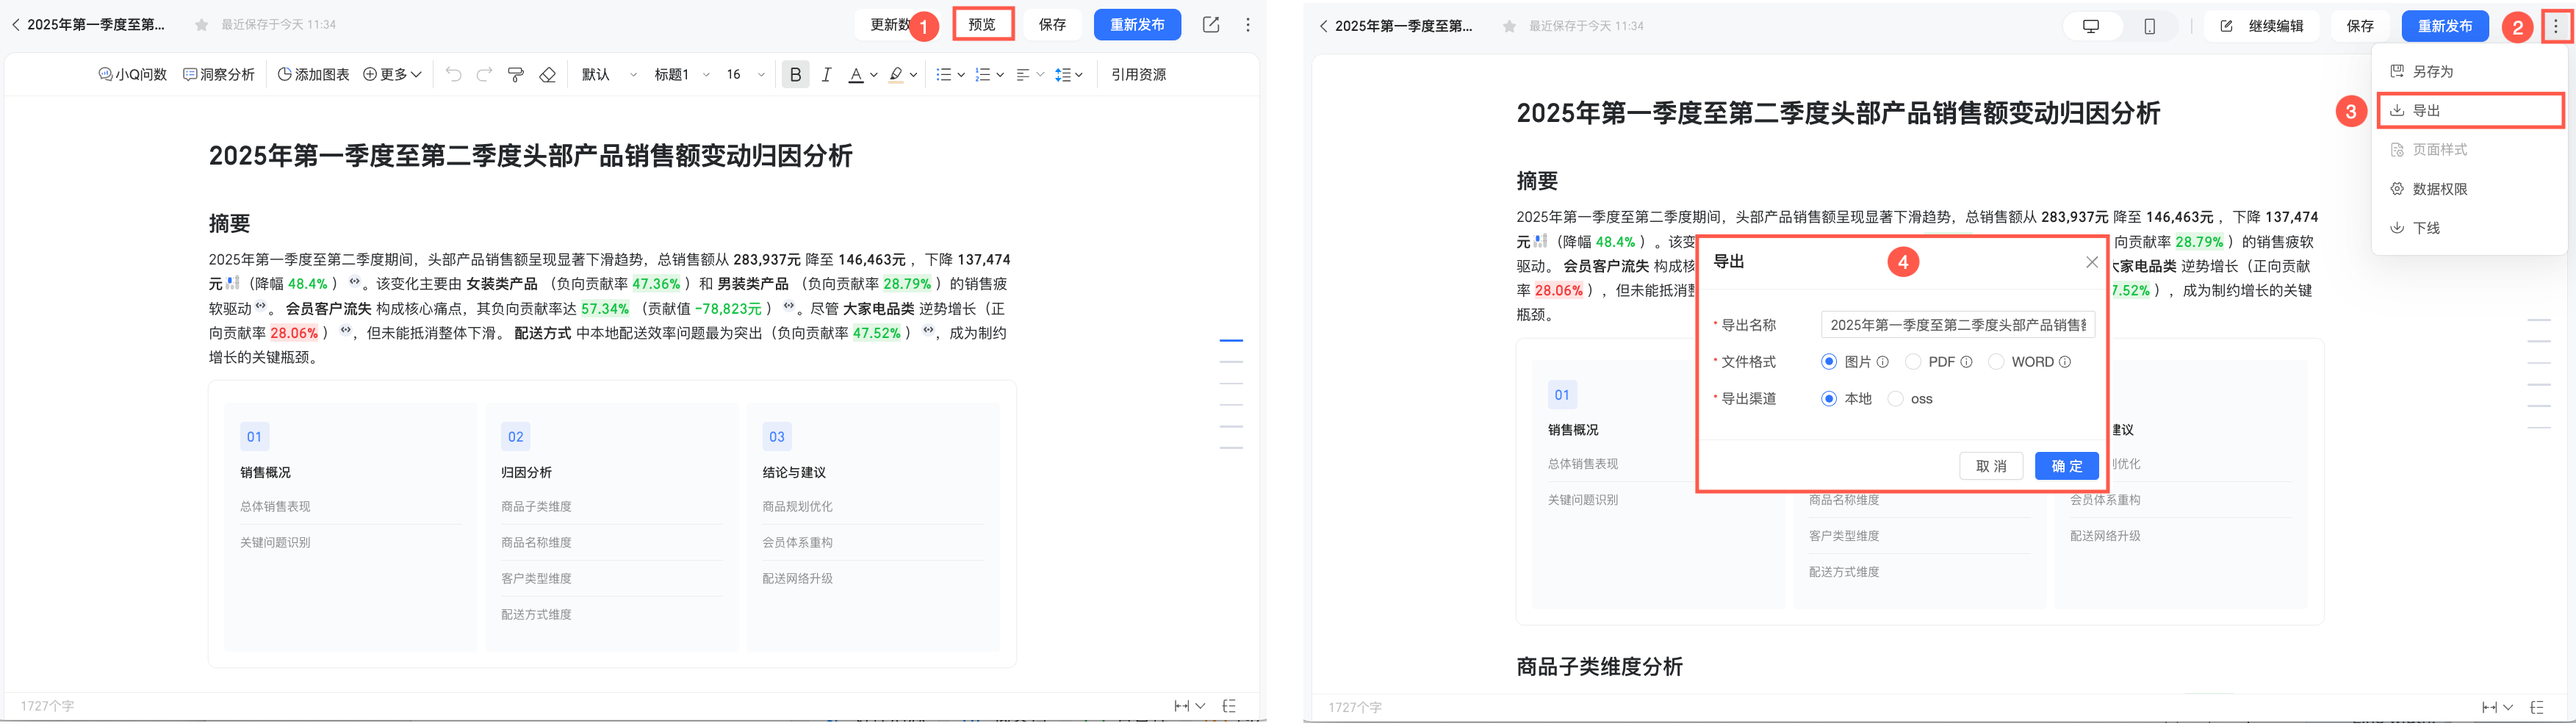Image resolution: width=2576 pixels, height=726 pixels.
Task: Clear formatting with the eraser icon
Action: (x=547, y=75)
